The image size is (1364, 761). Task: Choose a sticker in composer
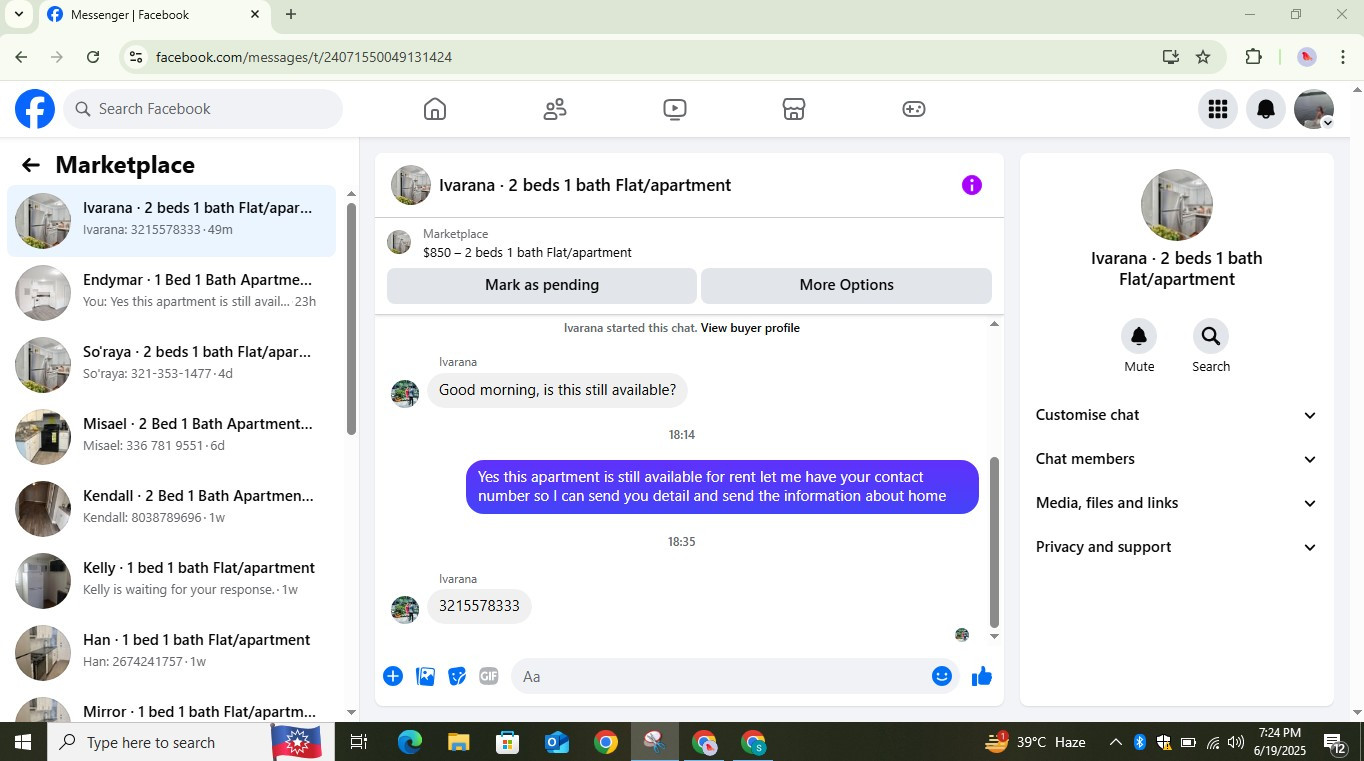[457, 676]
